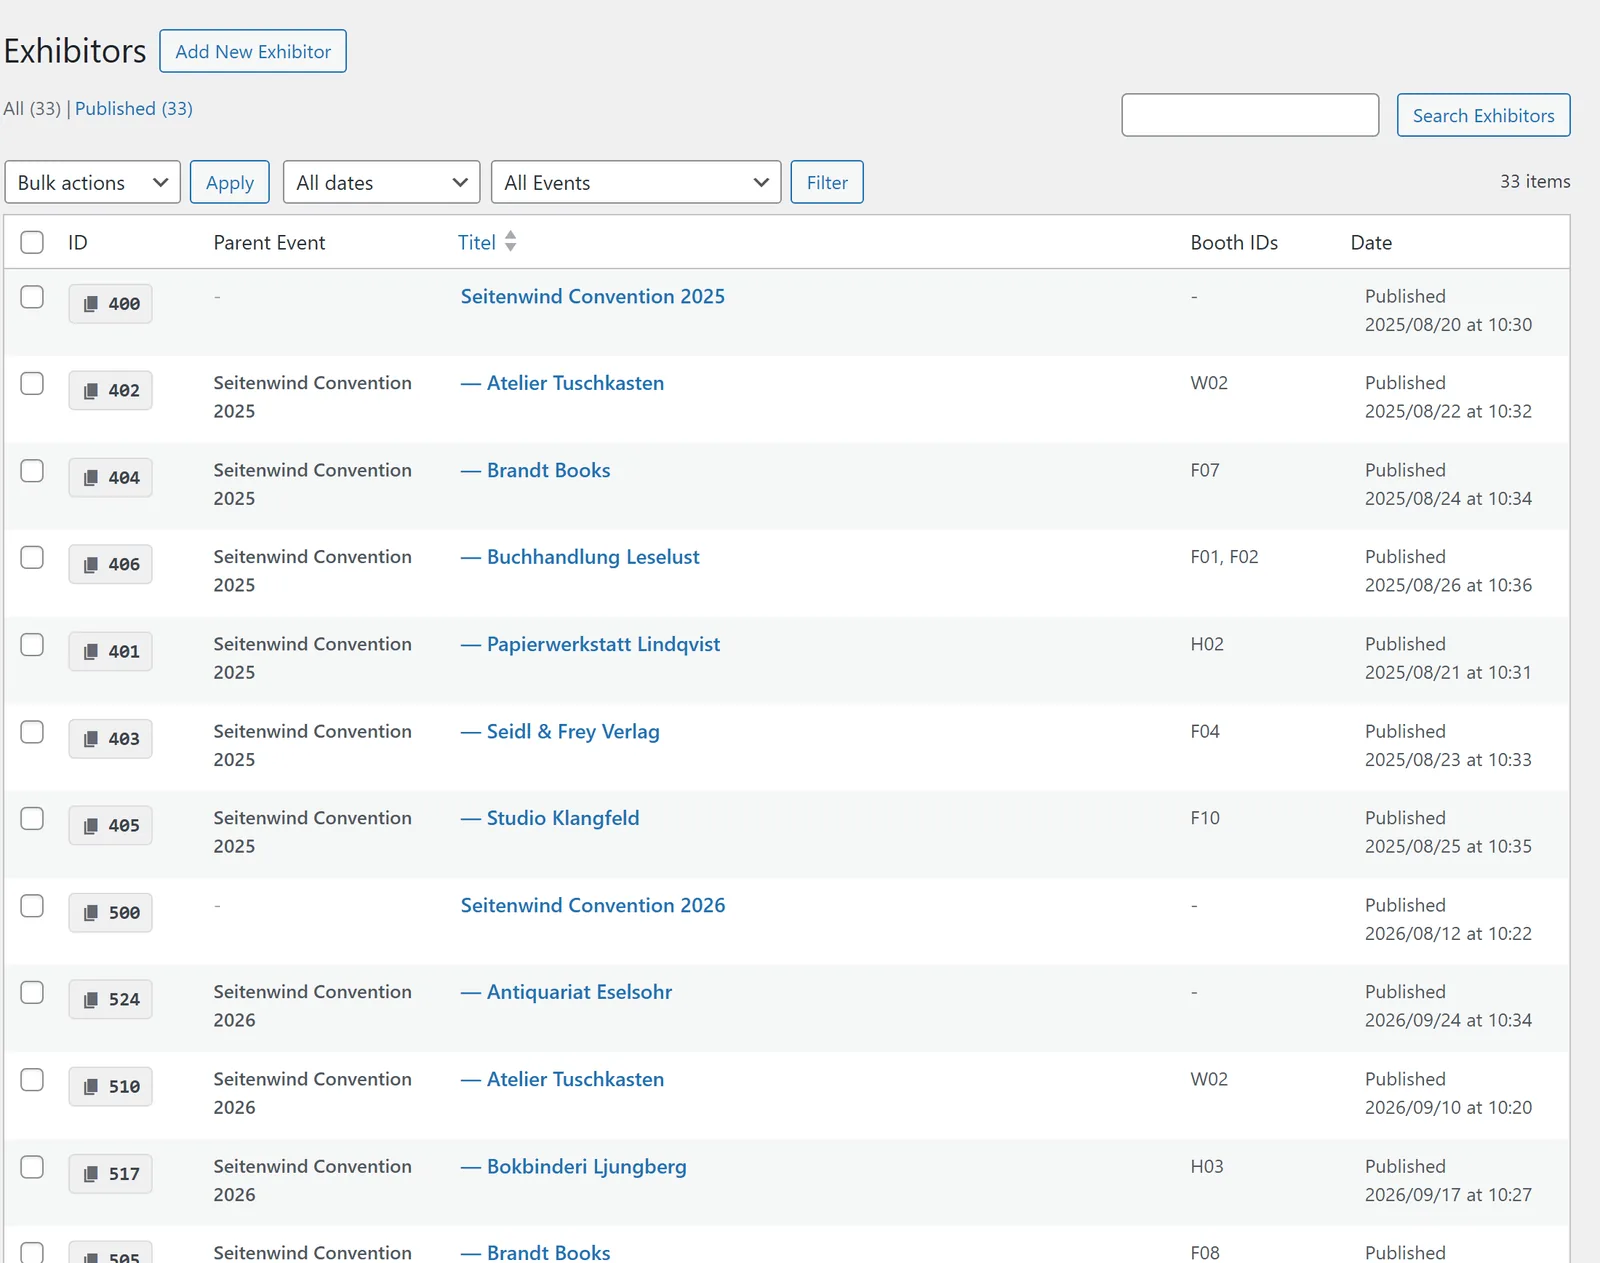Image resolution: width=1600 pixels, height=1263 pixels.
Task: Click the Booth IDs column header
Action: pyautogui.click(x=1234, y=242)
